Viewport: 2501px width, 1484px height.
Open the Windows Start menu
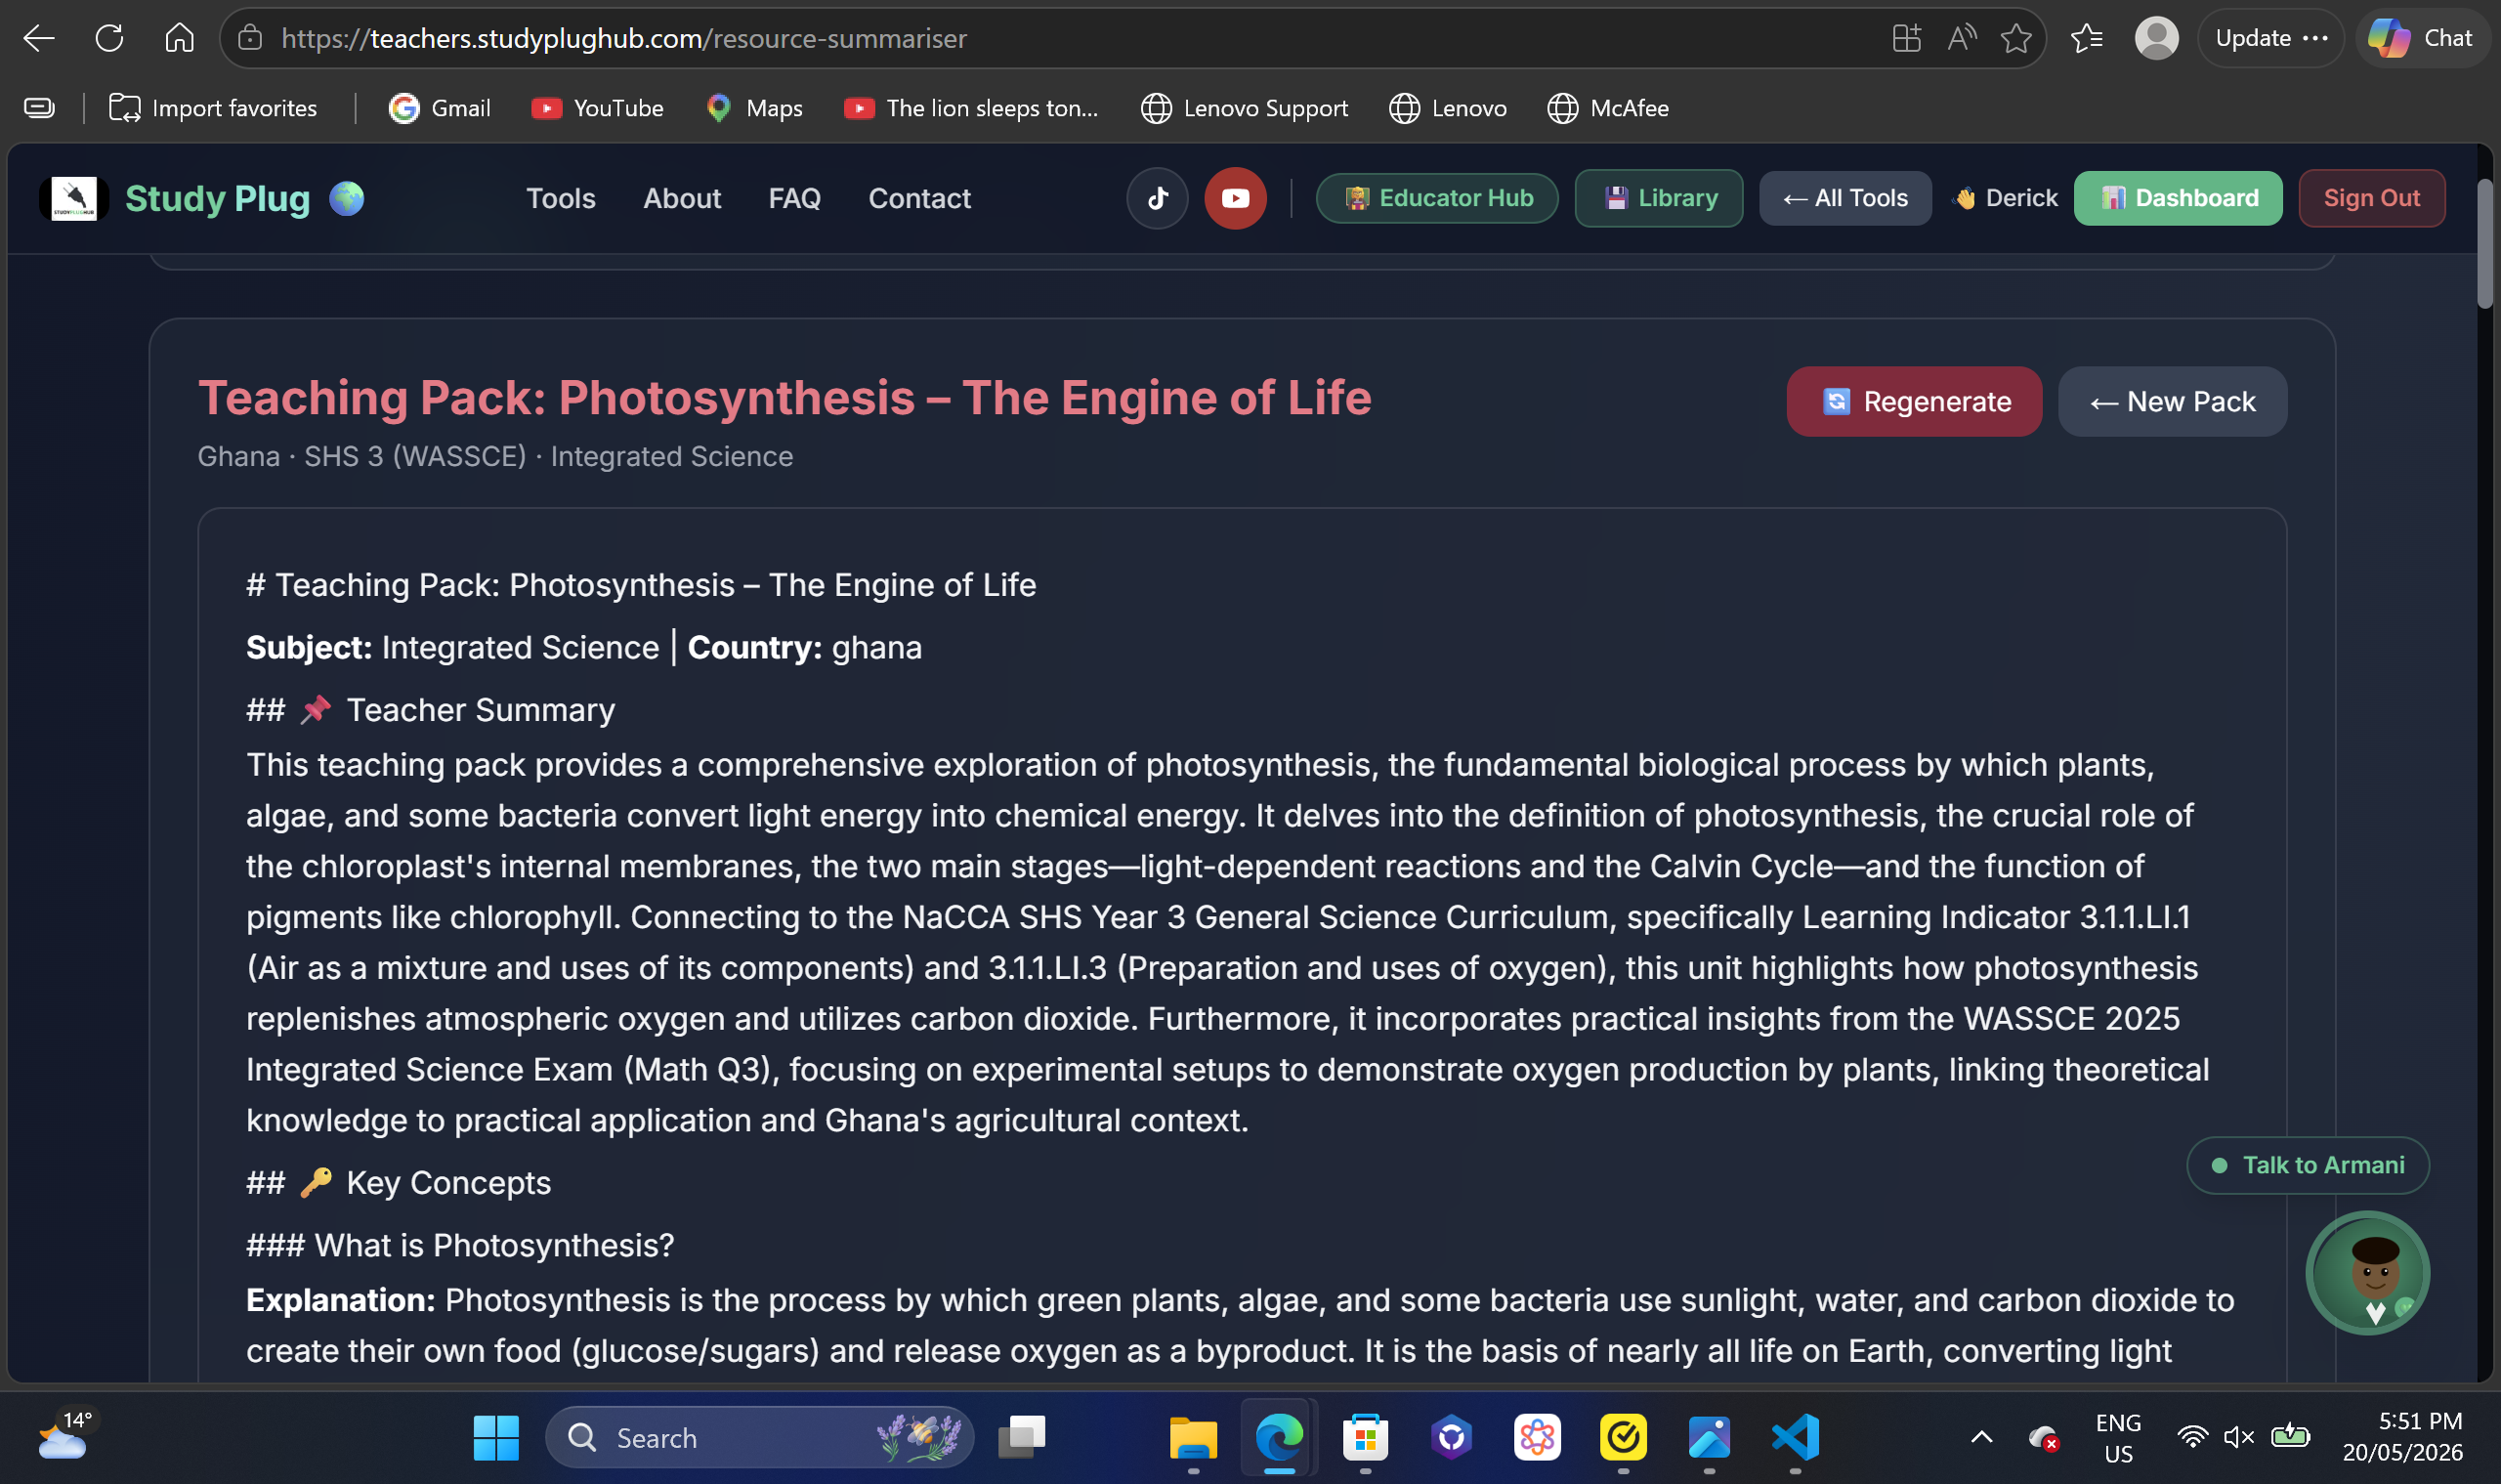click(496, 1438)
